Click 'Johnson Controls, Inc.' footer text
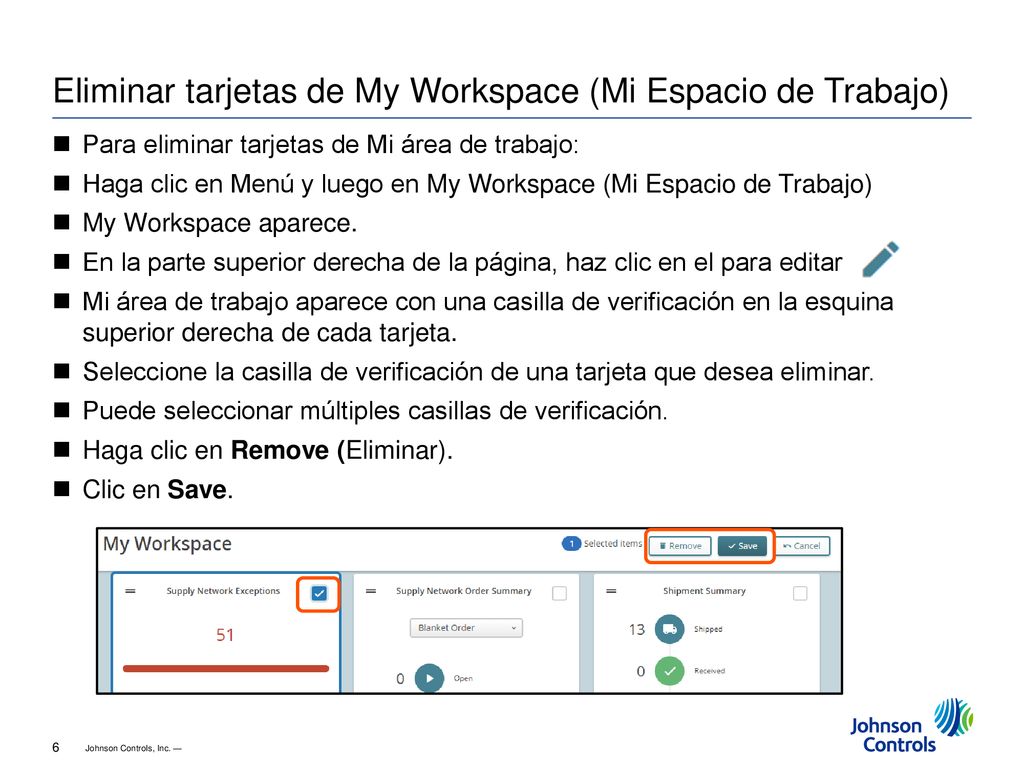Screen dimensions: 1024x768 click(x=133, y=748)
